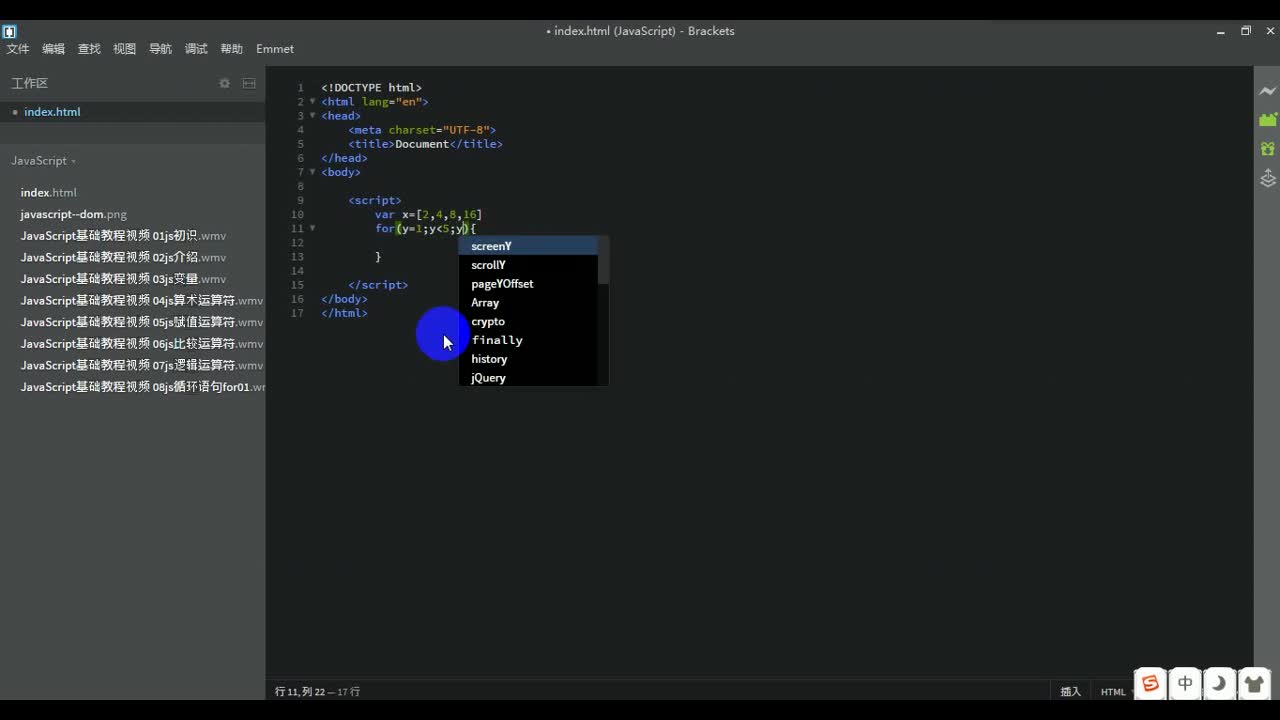Screen dimensions: 1280x720
Task: Open the Emmet menu
Action: click(274, 48)
